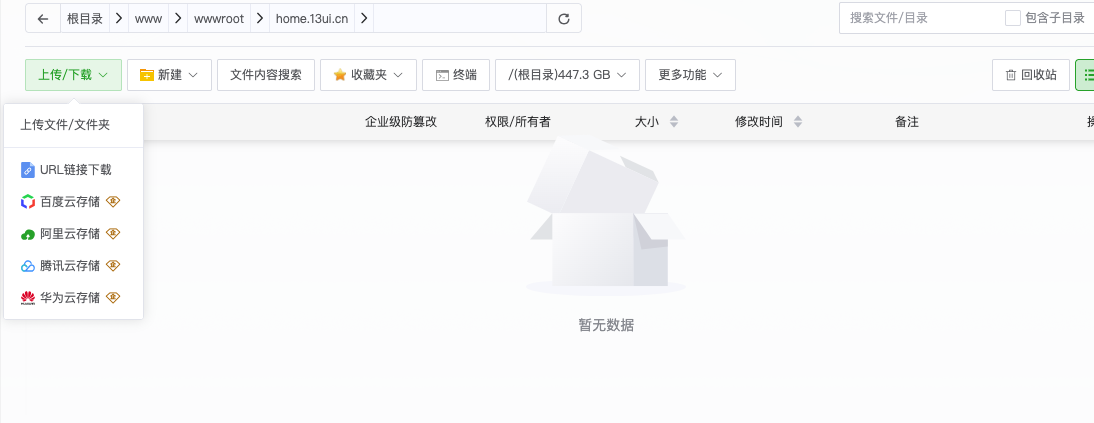Image resolution: width=1094 pixels, height=423 pixels.
Task: Click the Aliyun cloud storage icon
Action: [28, 234]
